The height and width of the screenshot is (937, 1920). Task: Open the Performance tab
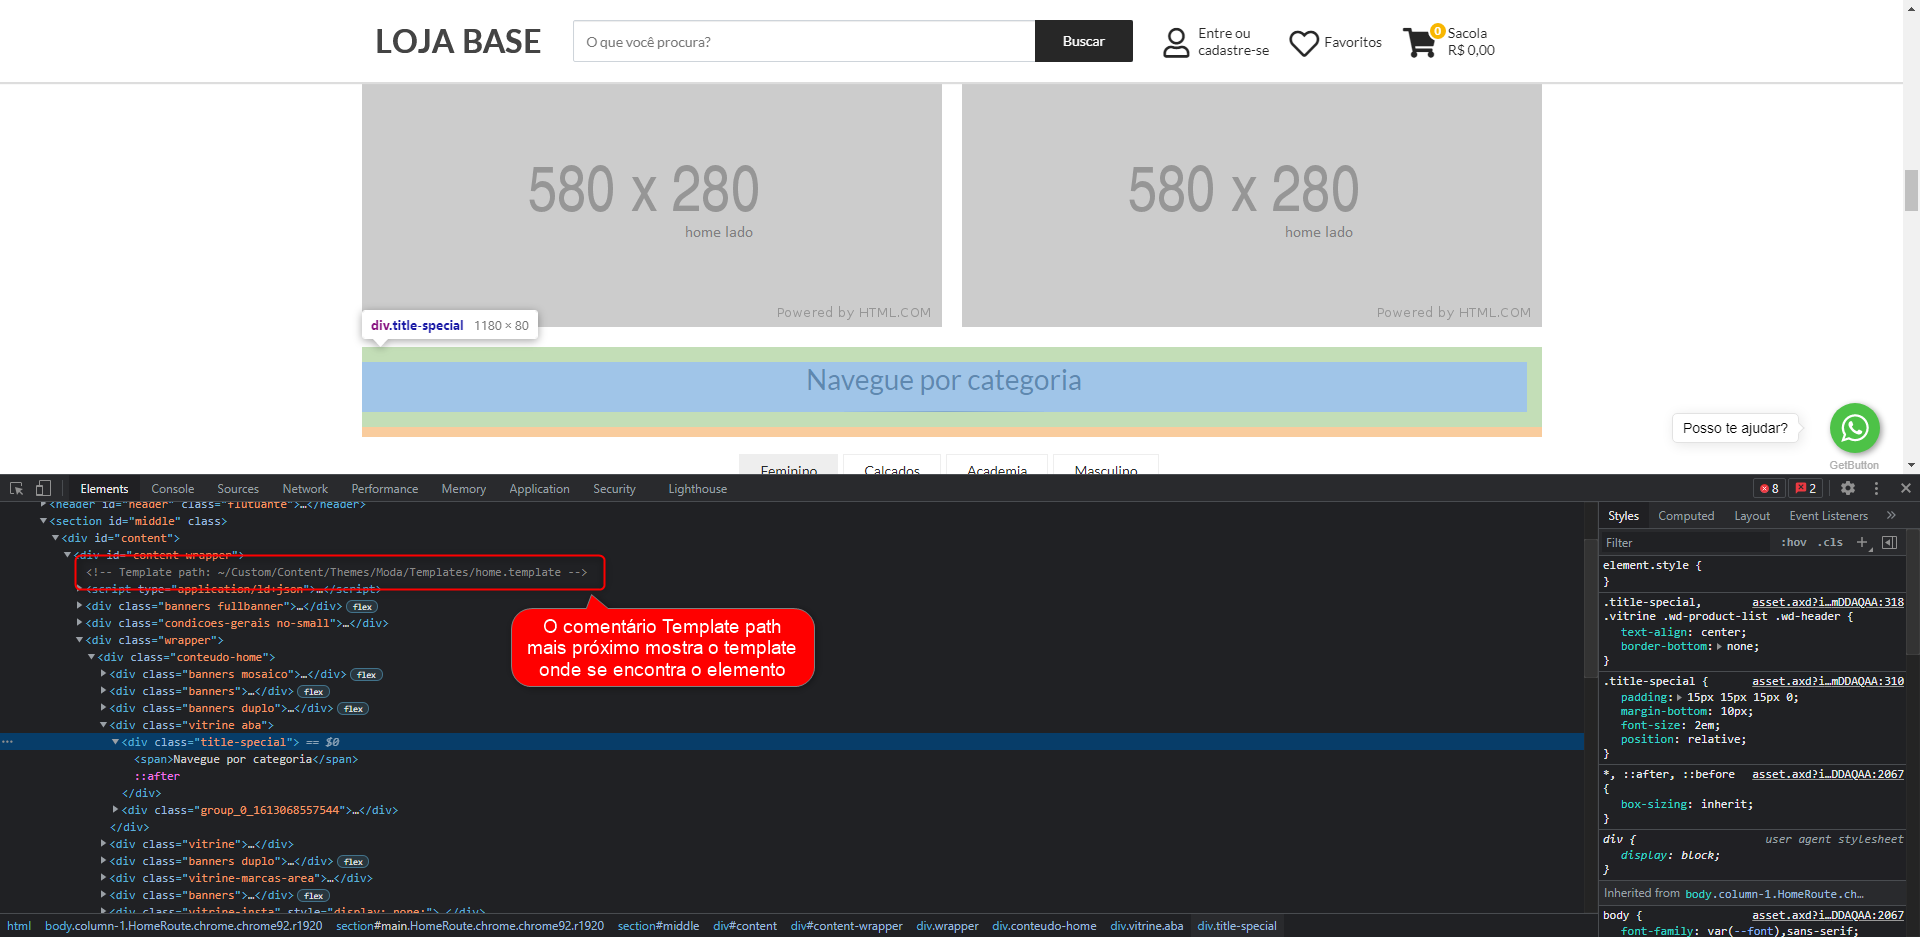pos(385,489)
